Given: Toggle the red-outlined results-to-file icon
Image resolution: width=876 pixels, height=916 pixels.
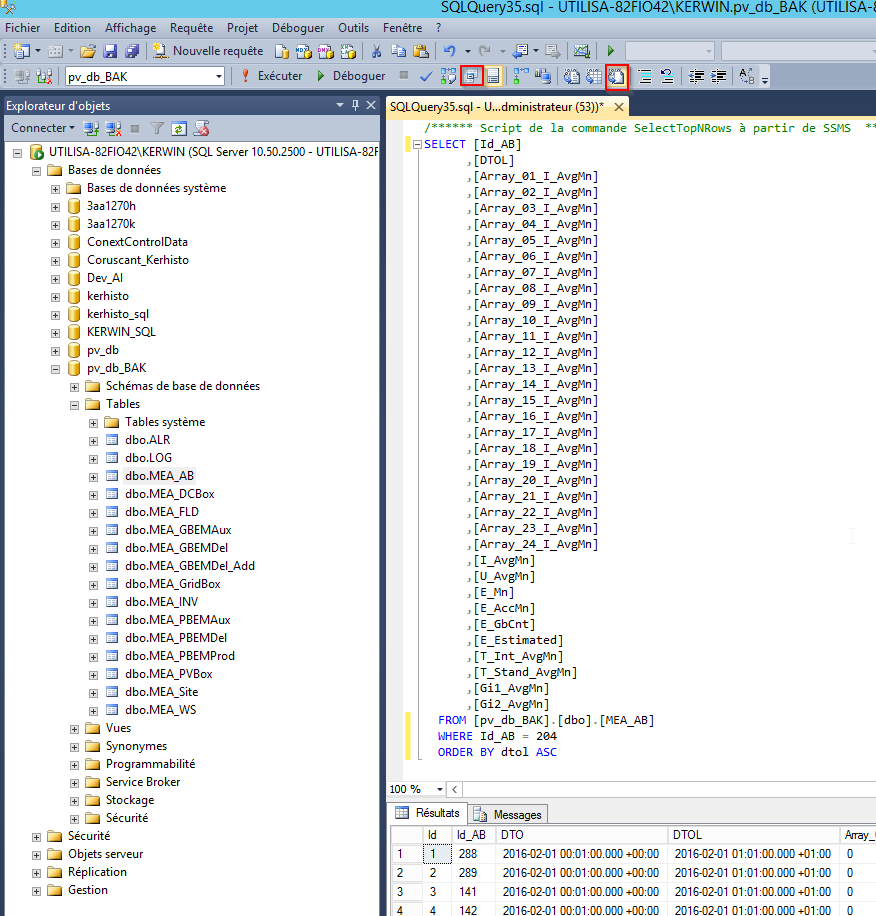Looking at the screenshot, I should (x=617, y=76).
